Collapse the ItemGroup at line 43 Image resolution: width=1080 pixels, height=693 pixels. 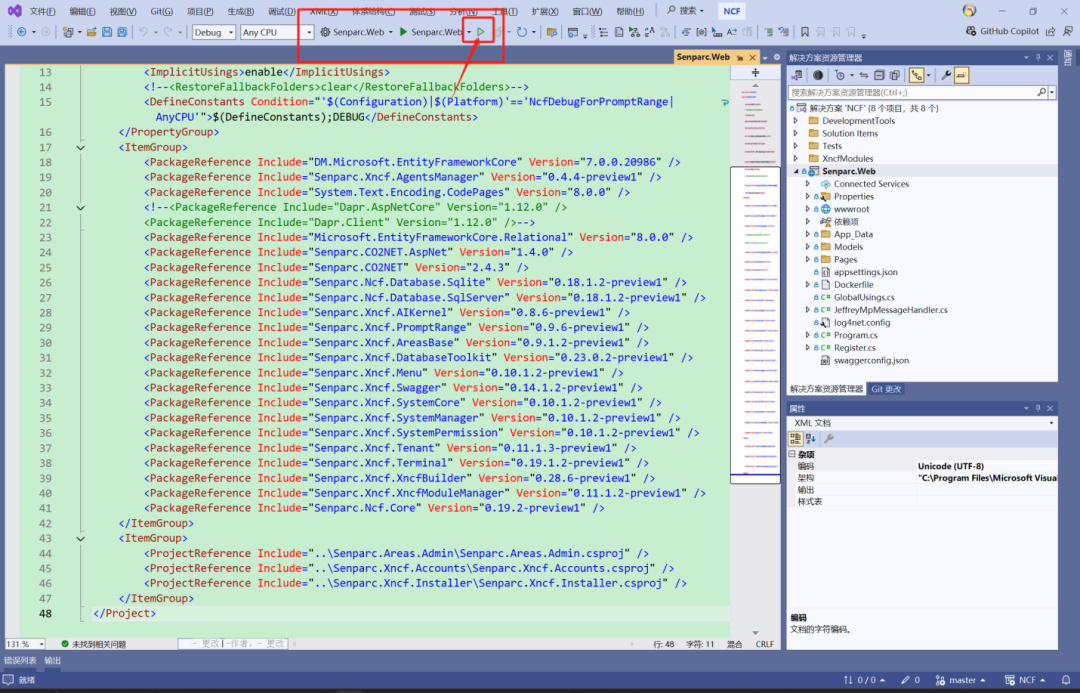[81, 539]
